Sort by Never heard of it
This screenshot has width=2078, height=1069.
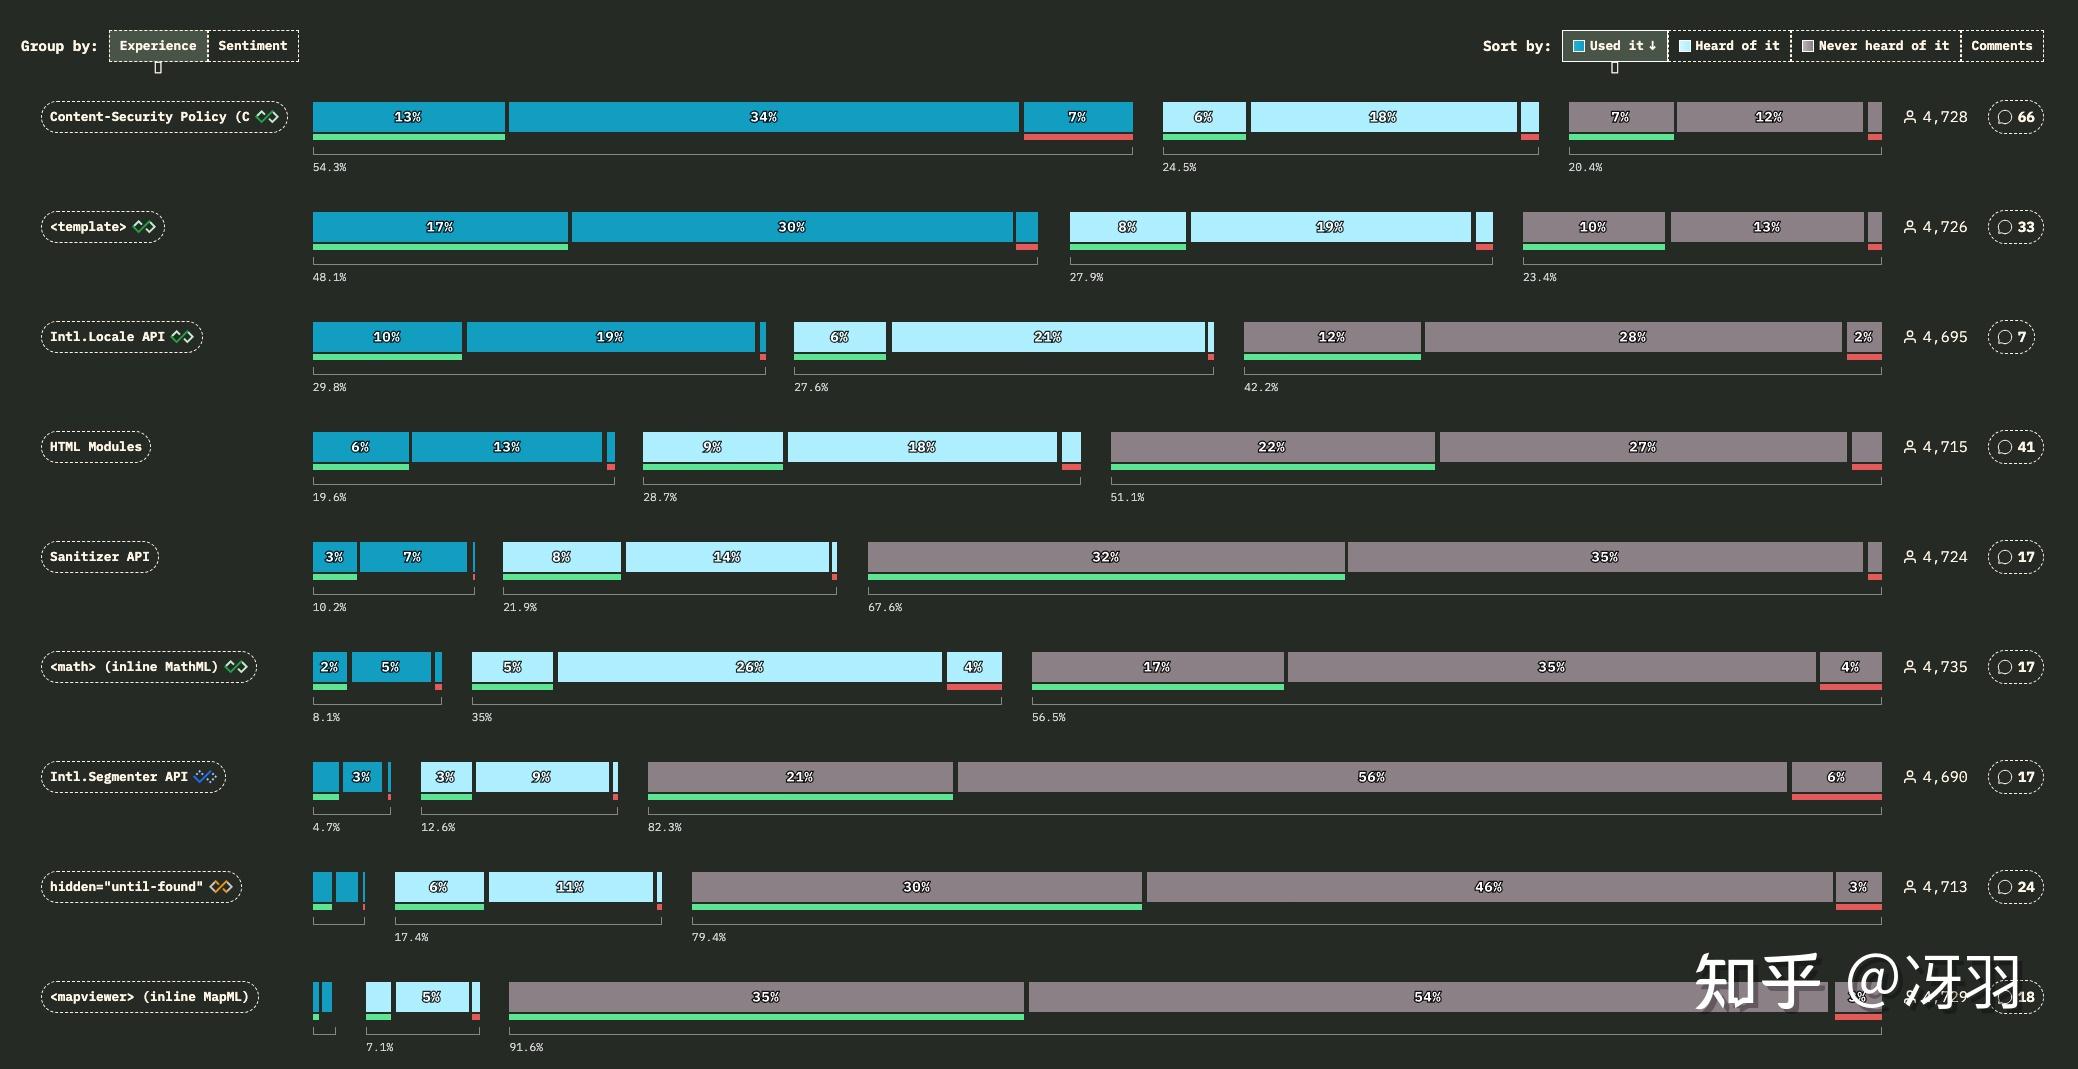[1875, 46]
